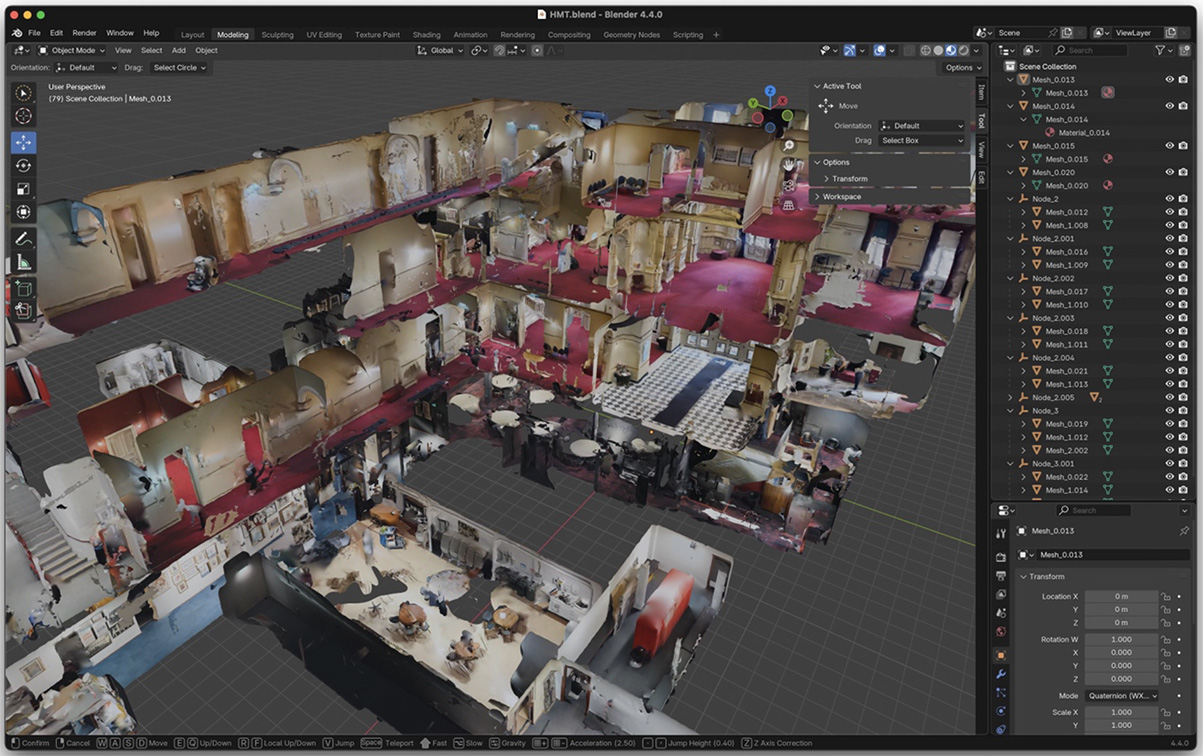Disable Mesh_0.015 in renders via camera icon
1203x756 pixels.
[1183, 146]
